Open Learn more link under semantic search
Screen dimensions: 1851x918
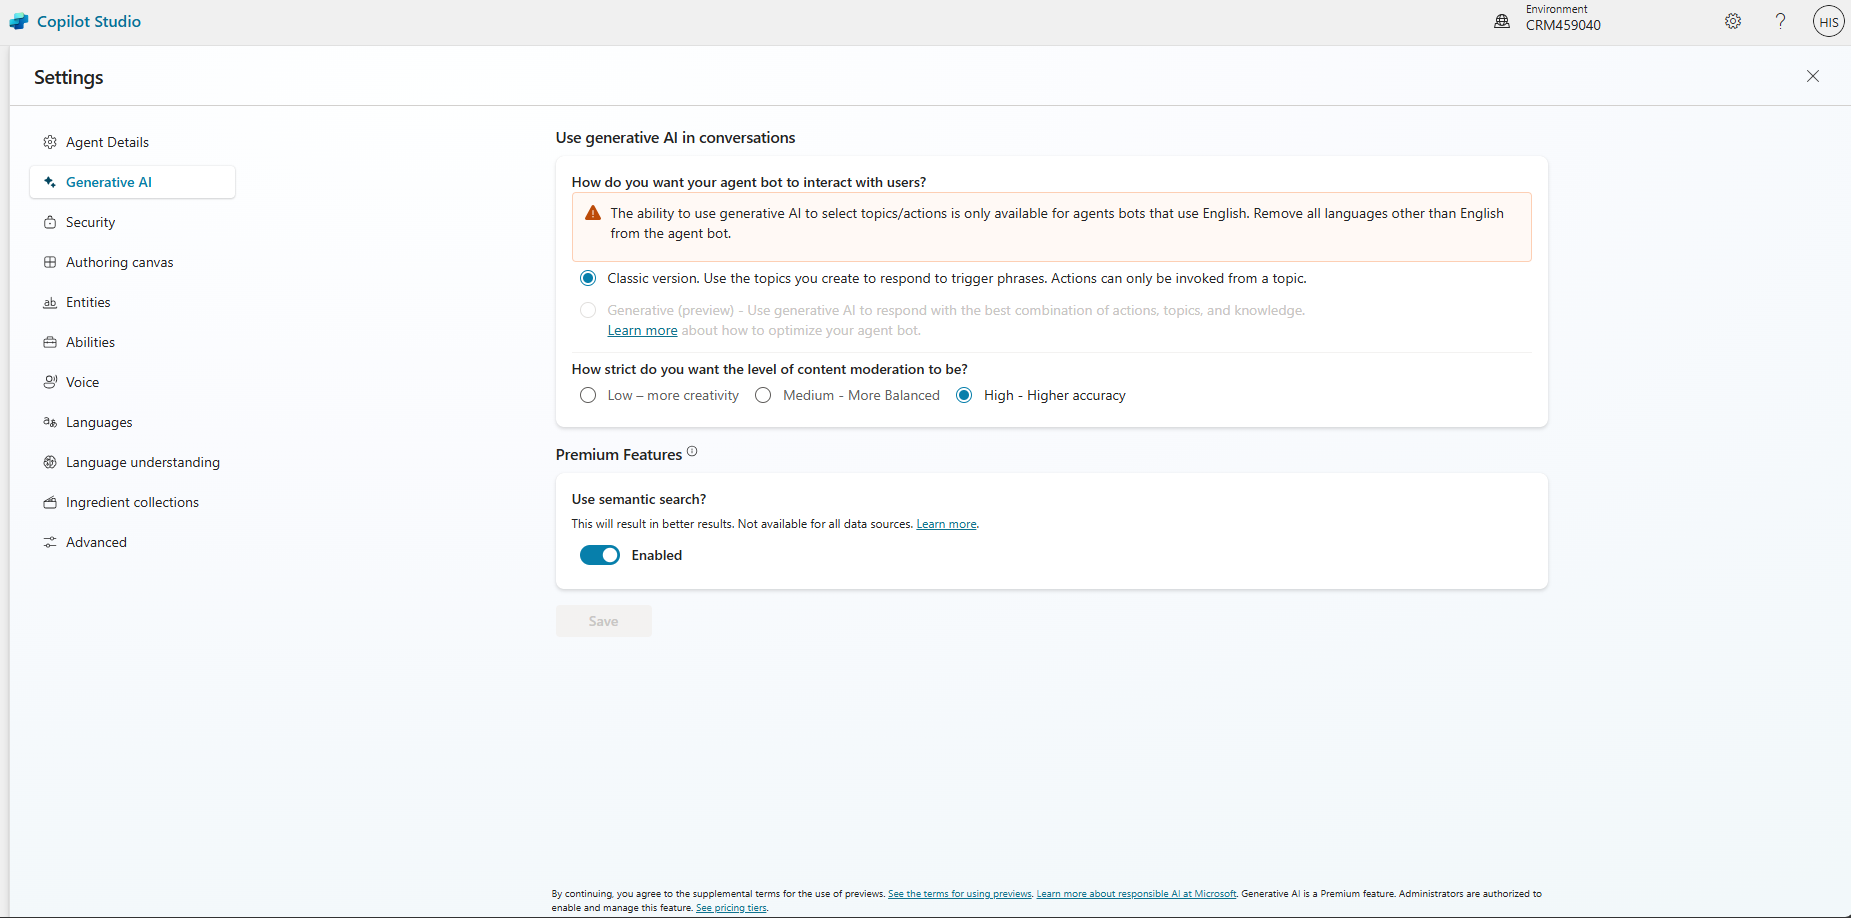pos(946,524)
